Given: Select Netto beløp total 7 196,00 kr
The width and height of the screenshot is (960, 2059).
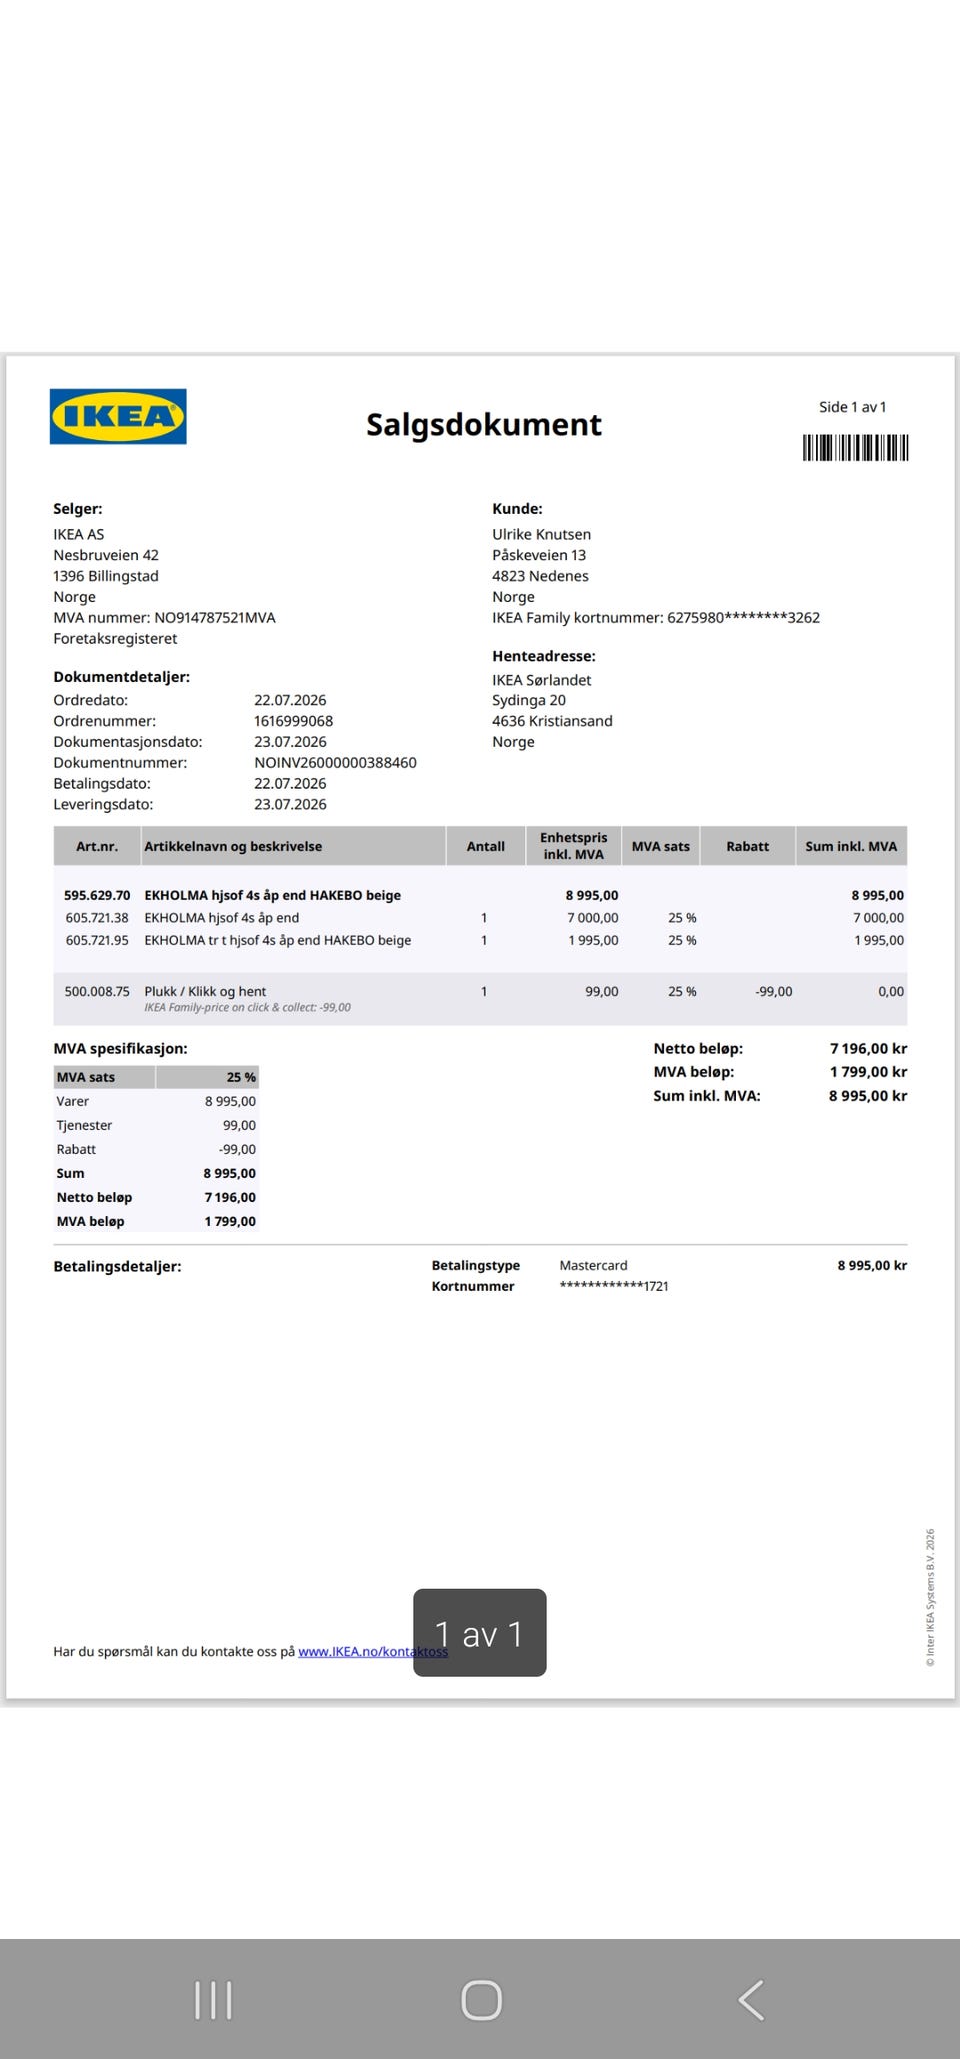Looking at the screenshot, I should (x=868, y=1049).
